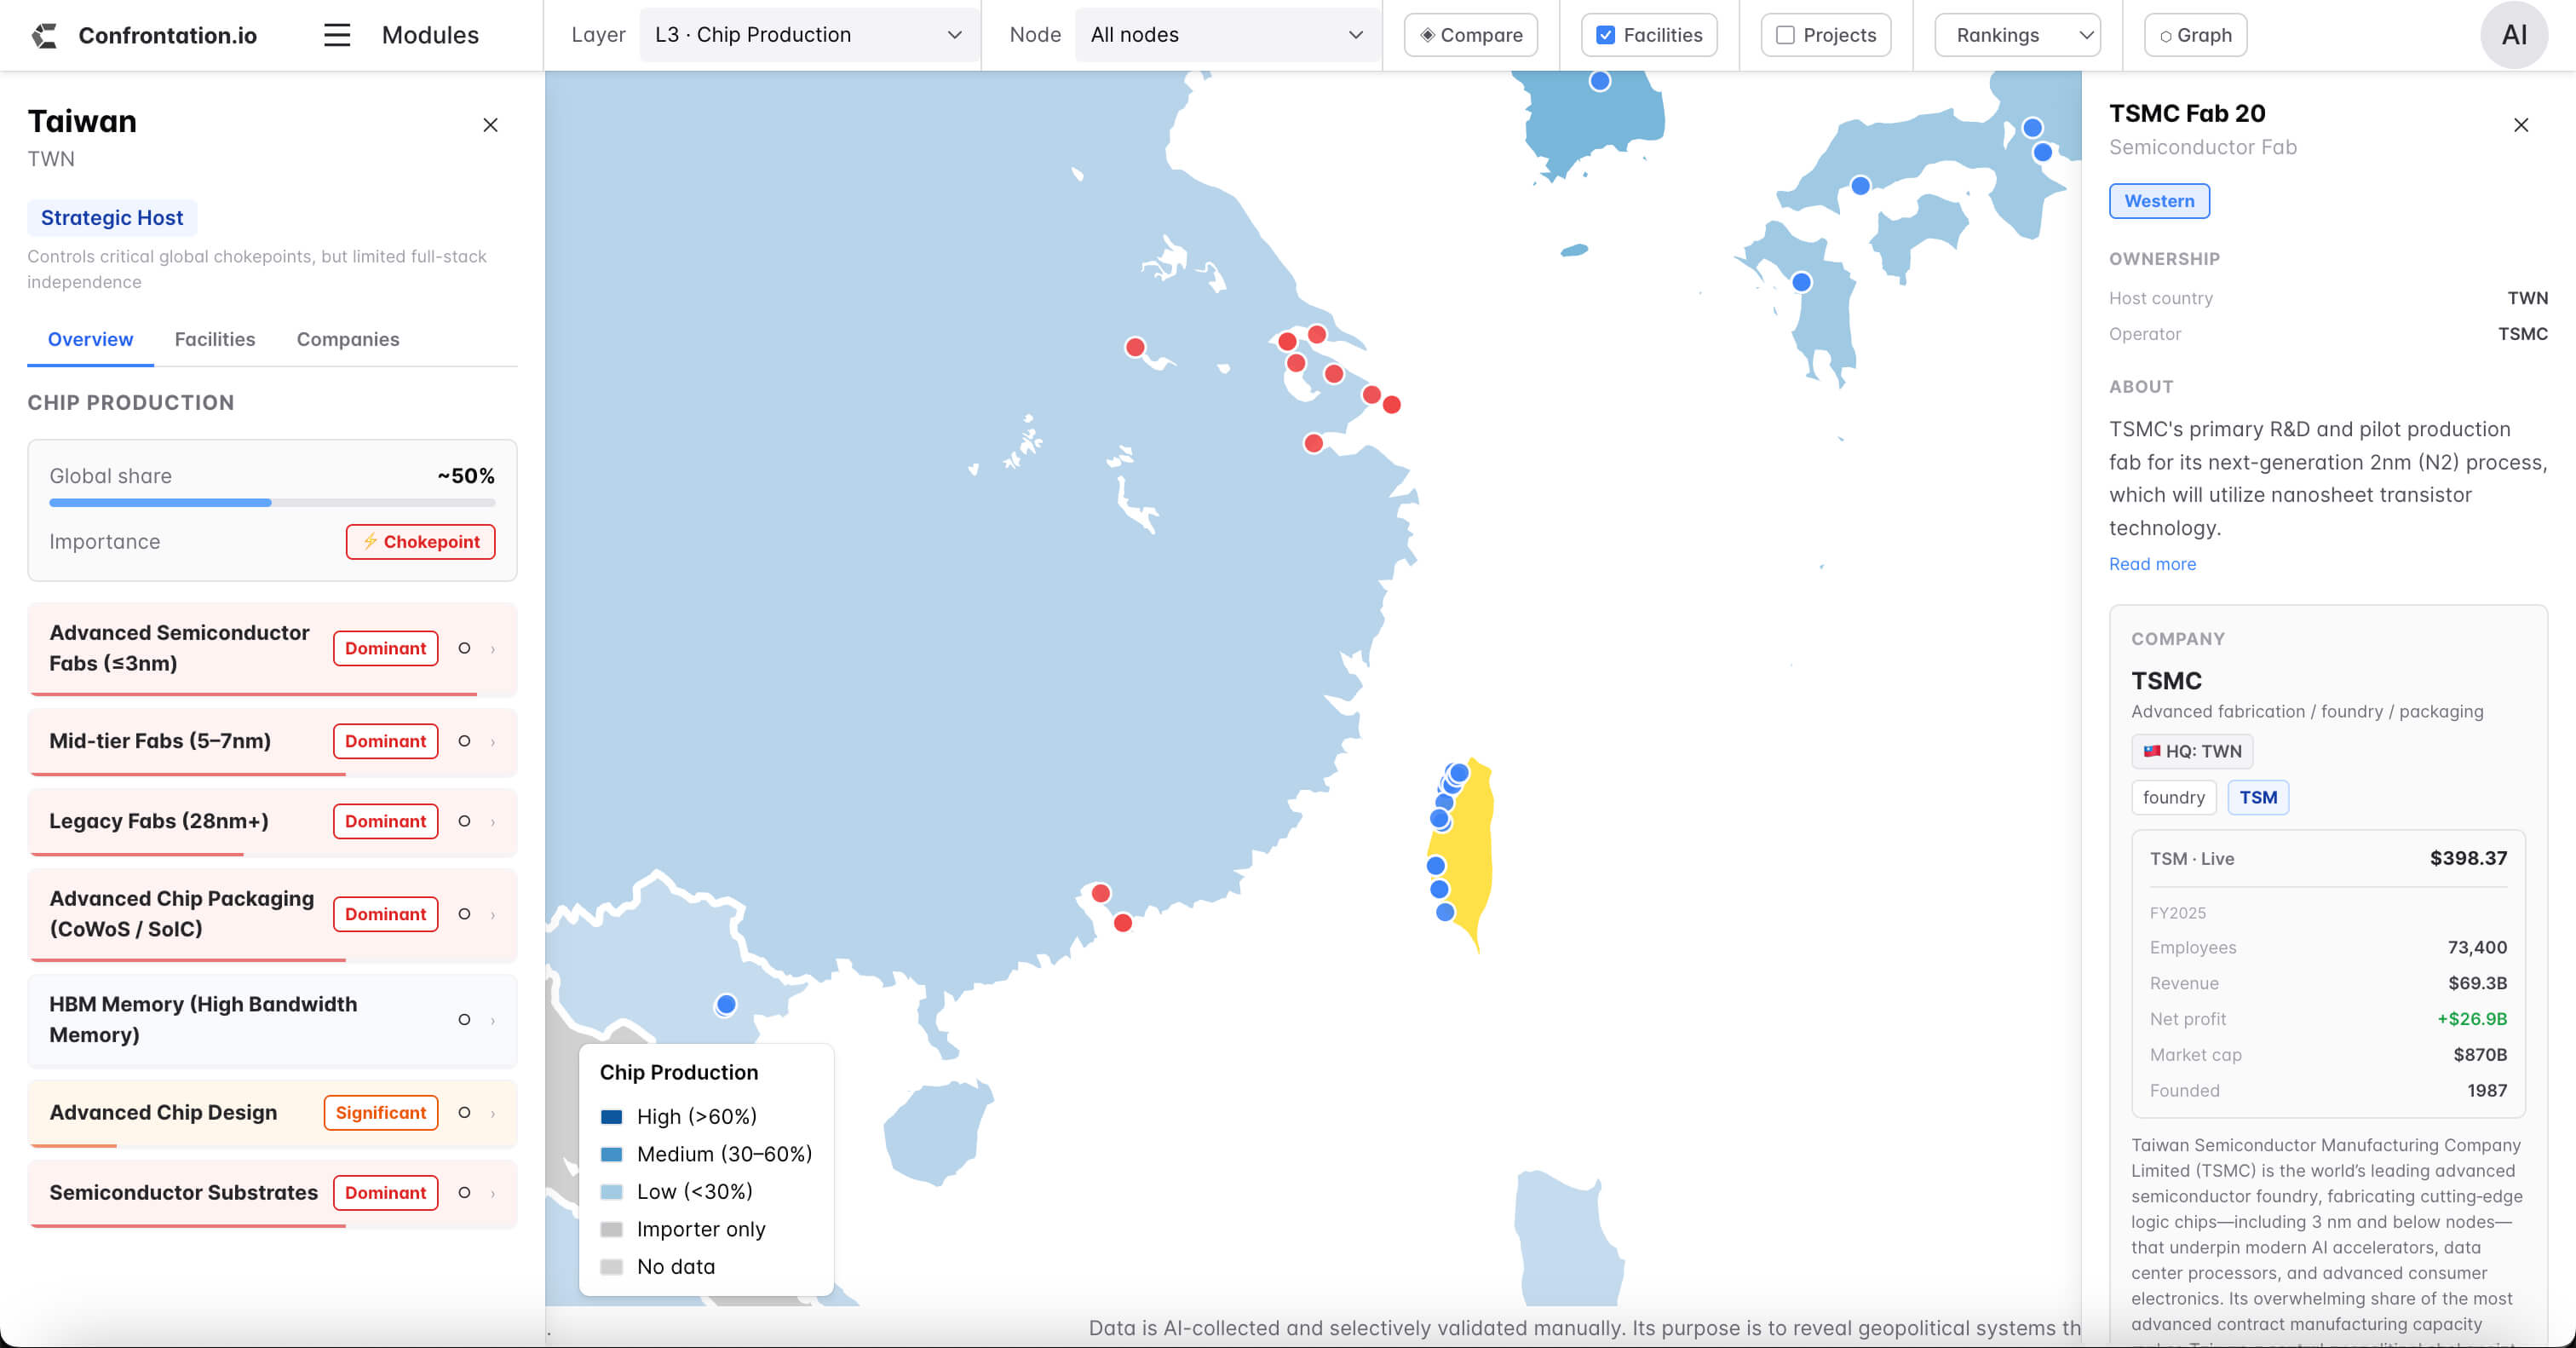
Task: Select the westernmost red marker in inland China
Action: 1135,347
